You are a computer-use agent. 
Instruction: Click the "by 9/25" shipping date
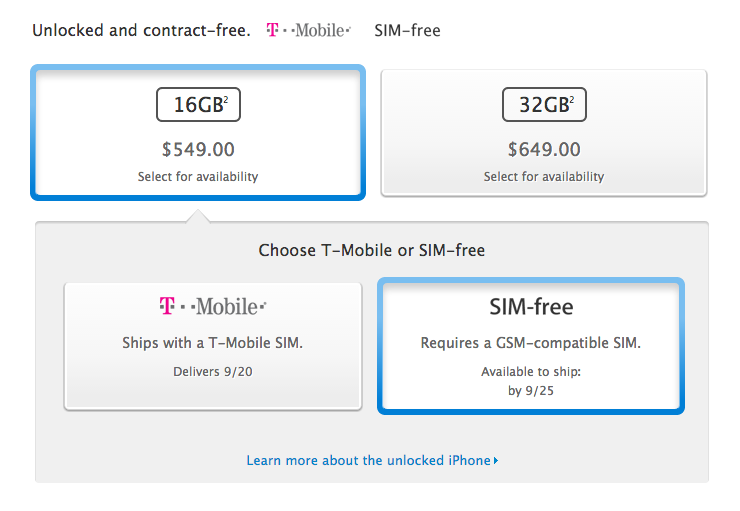point(530,390)
